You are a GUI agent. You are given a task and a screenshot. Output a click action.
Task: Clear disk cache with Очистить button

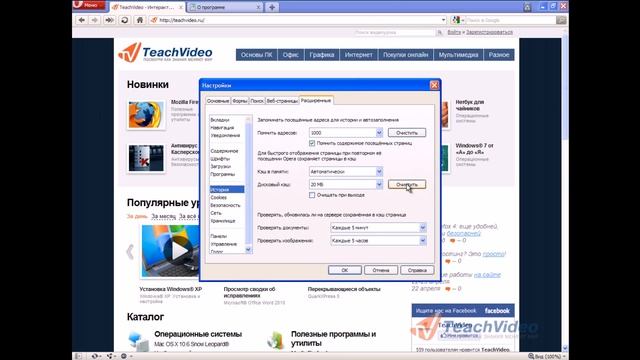click(407, 184)
